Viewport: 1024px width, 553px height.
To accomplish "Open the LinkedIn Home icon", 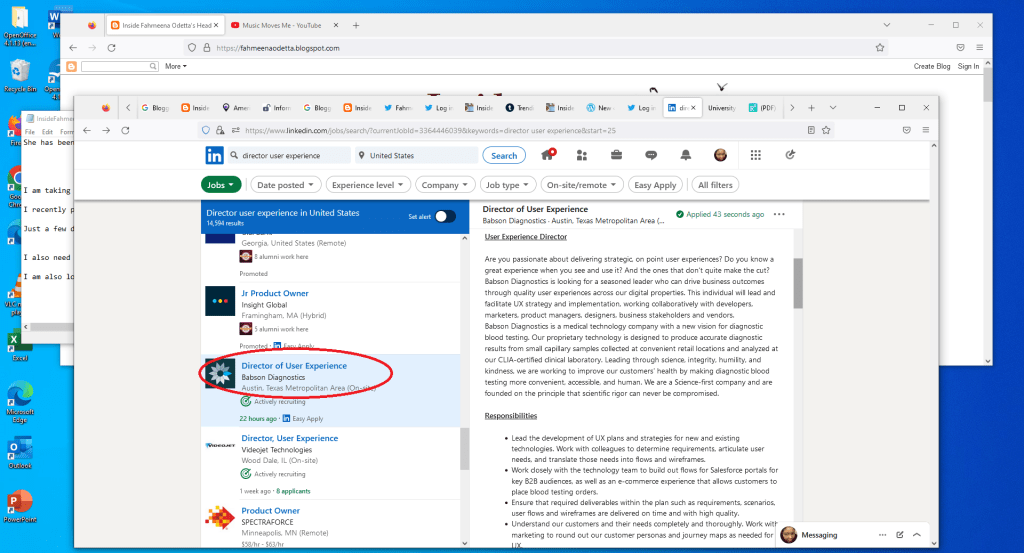I will tap(547, 155).
